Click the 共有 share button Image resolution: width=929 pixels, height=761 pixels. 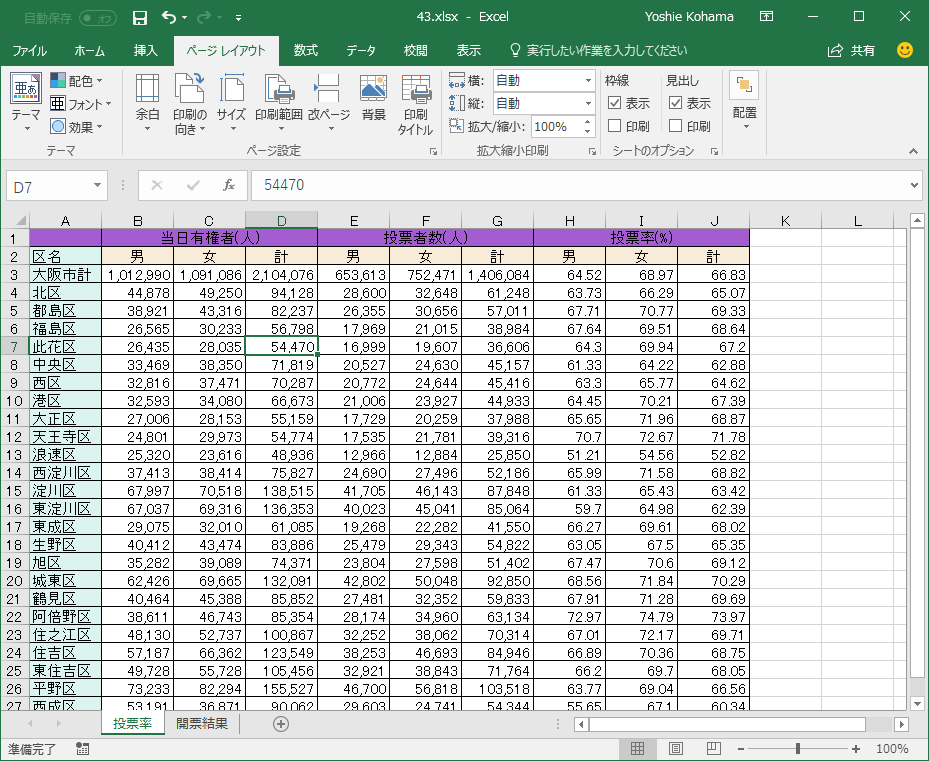(851, 50)
